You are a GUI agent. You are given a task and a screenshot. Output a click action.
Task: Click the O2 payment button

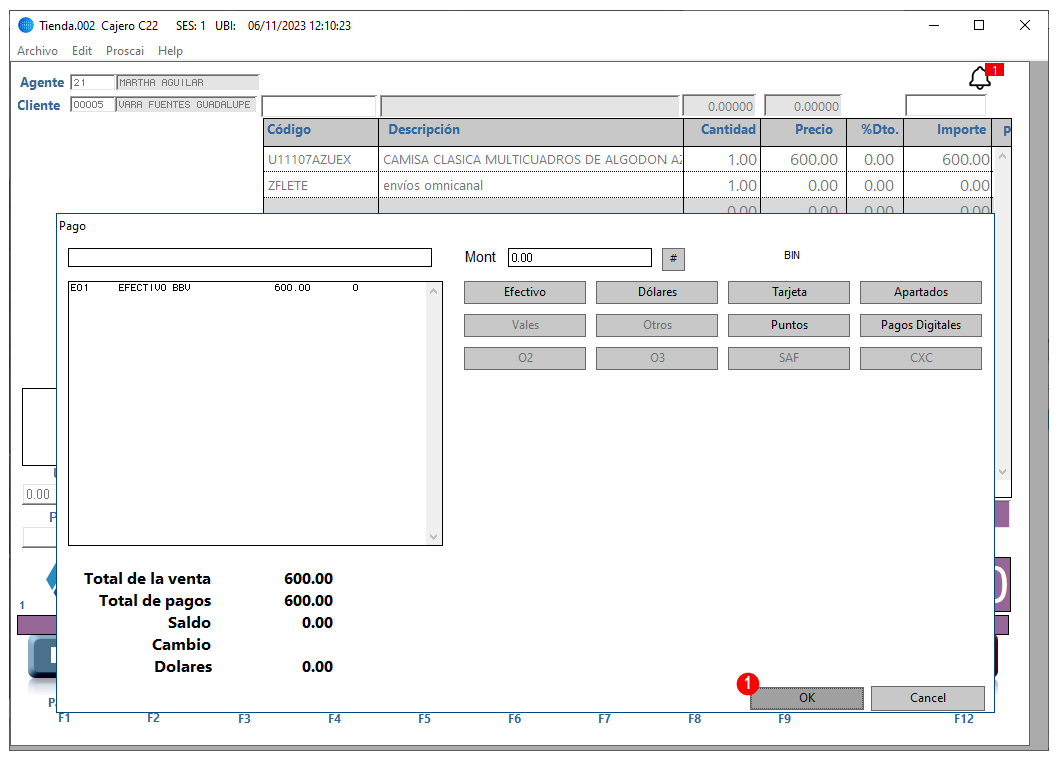pyautogui.click(x=524, y=358)
